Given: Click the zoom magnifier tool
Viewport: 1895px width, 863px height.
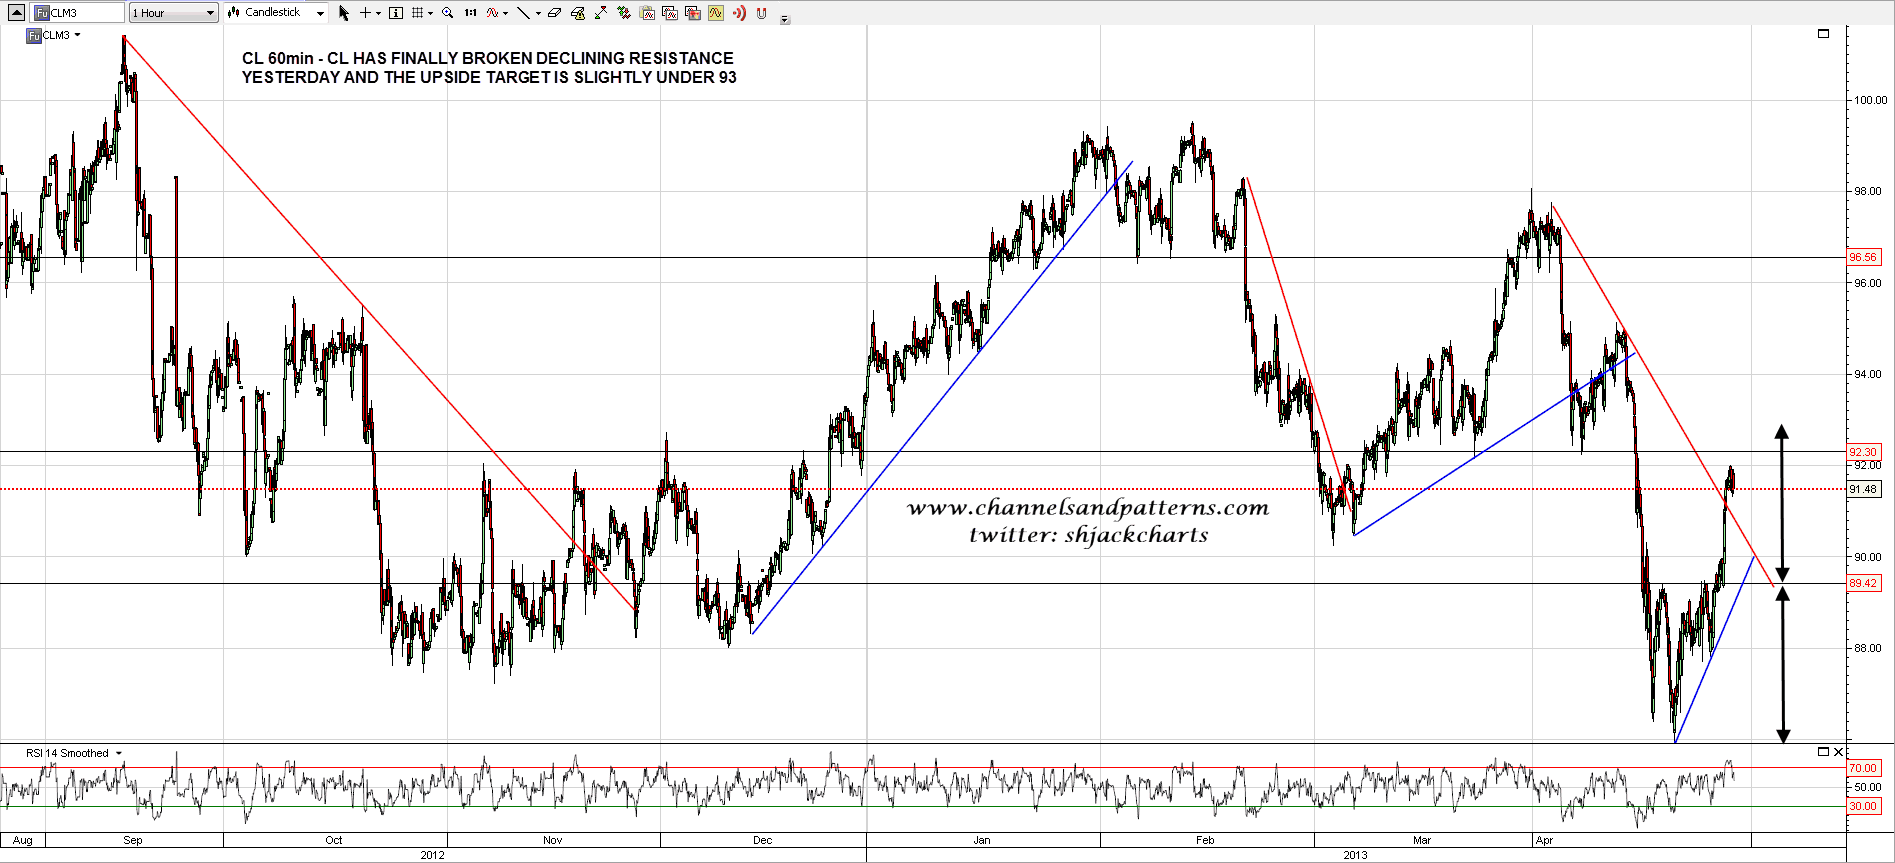Looking at the screenshot, I should point(447,13).
